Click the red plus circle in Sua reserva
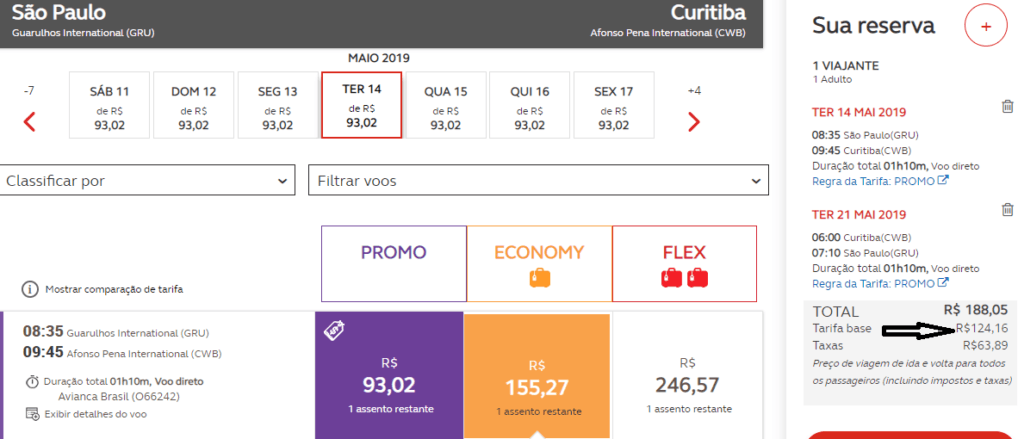 coord(986,26)
